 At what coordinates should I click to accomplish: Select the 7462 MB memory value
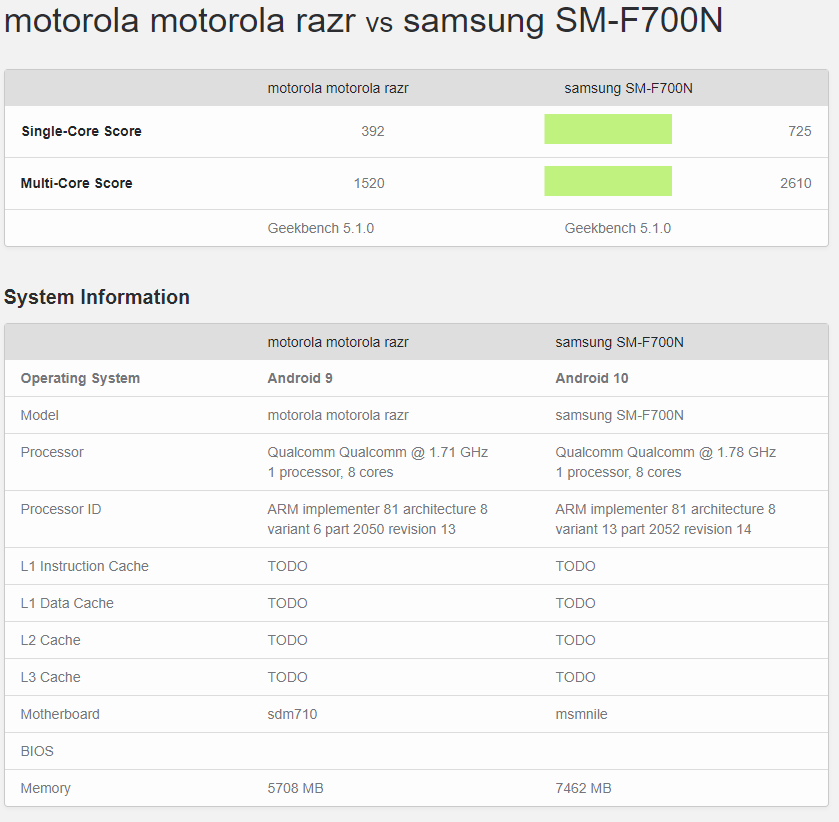583,788
